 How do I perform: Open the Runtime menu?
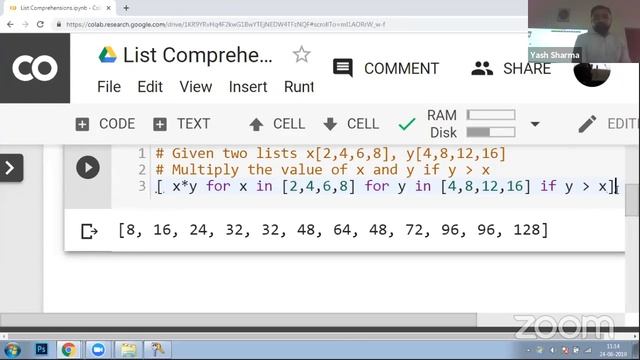point(299,87)
